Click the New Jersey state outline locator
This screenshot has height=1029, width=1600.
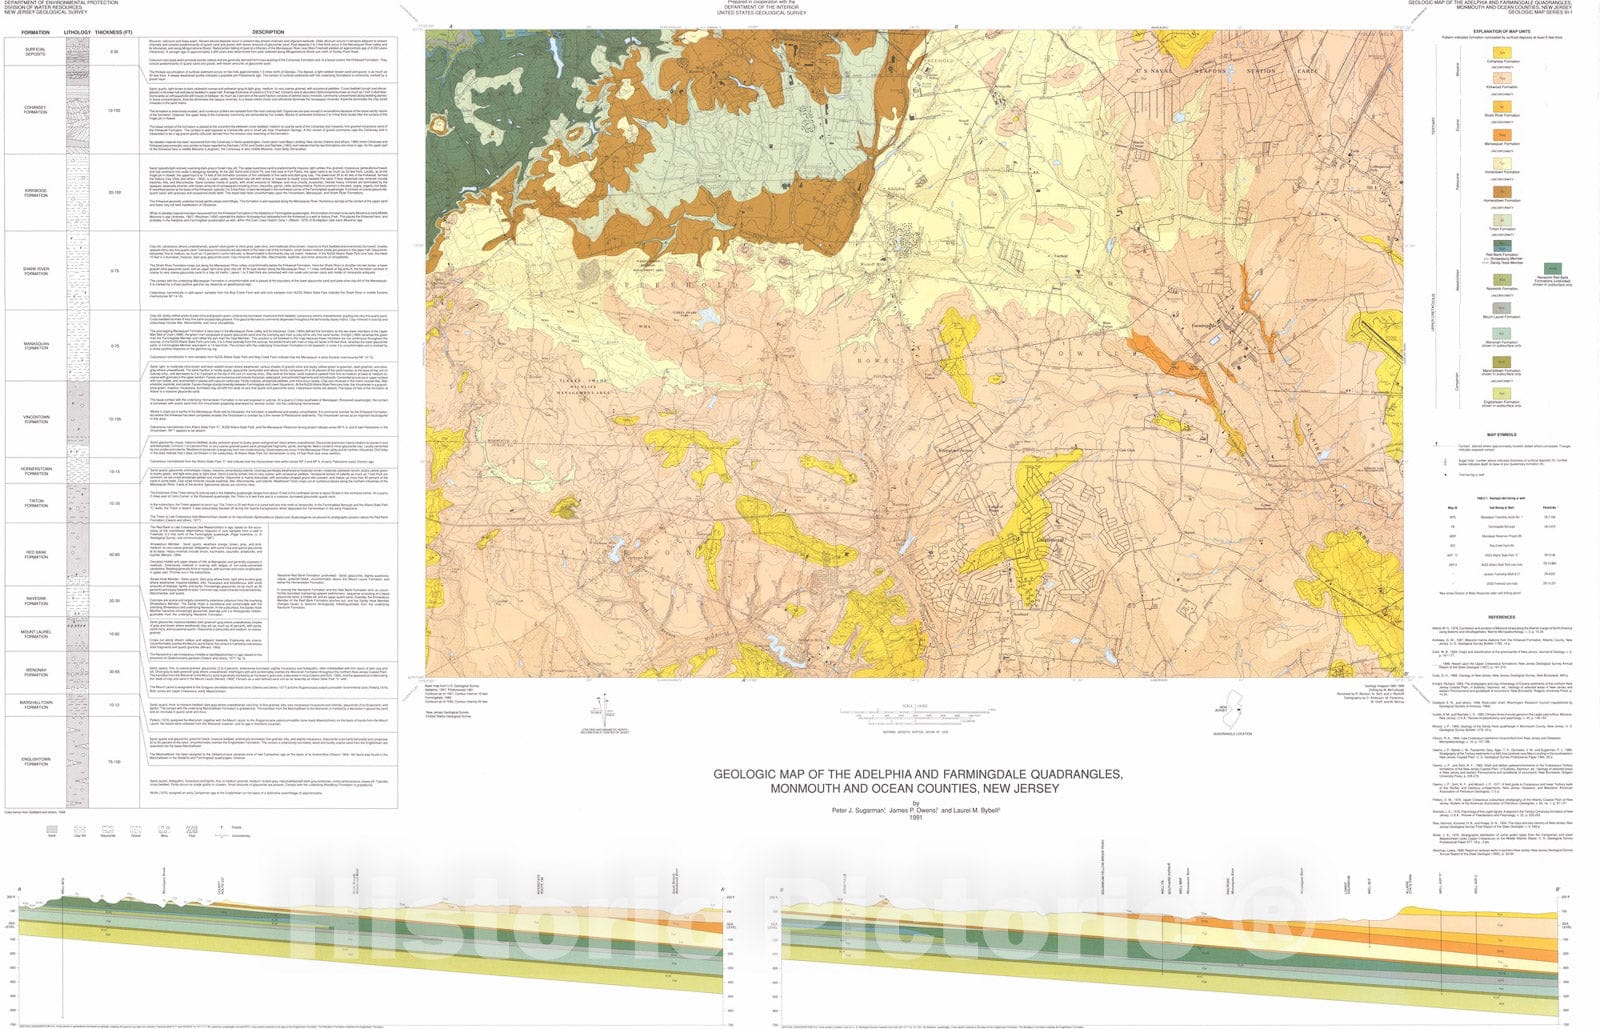point(1233,708)
